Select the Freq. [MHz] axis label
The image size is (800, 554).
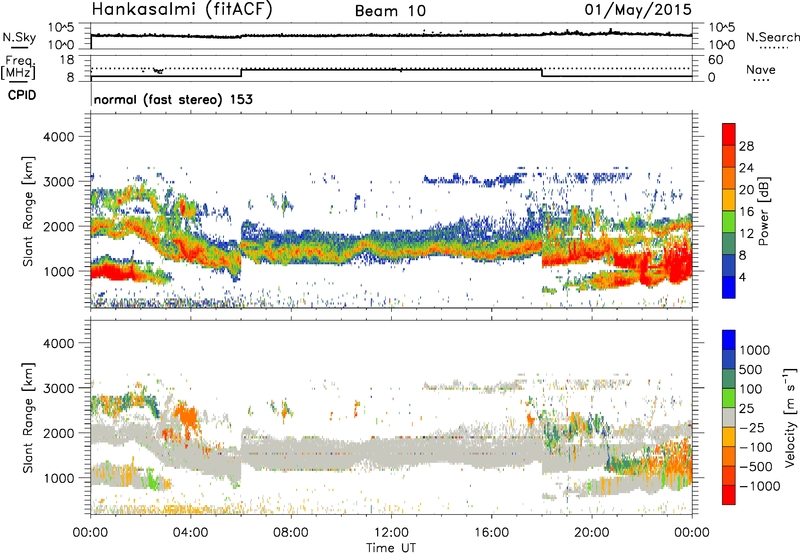(18, 67)
